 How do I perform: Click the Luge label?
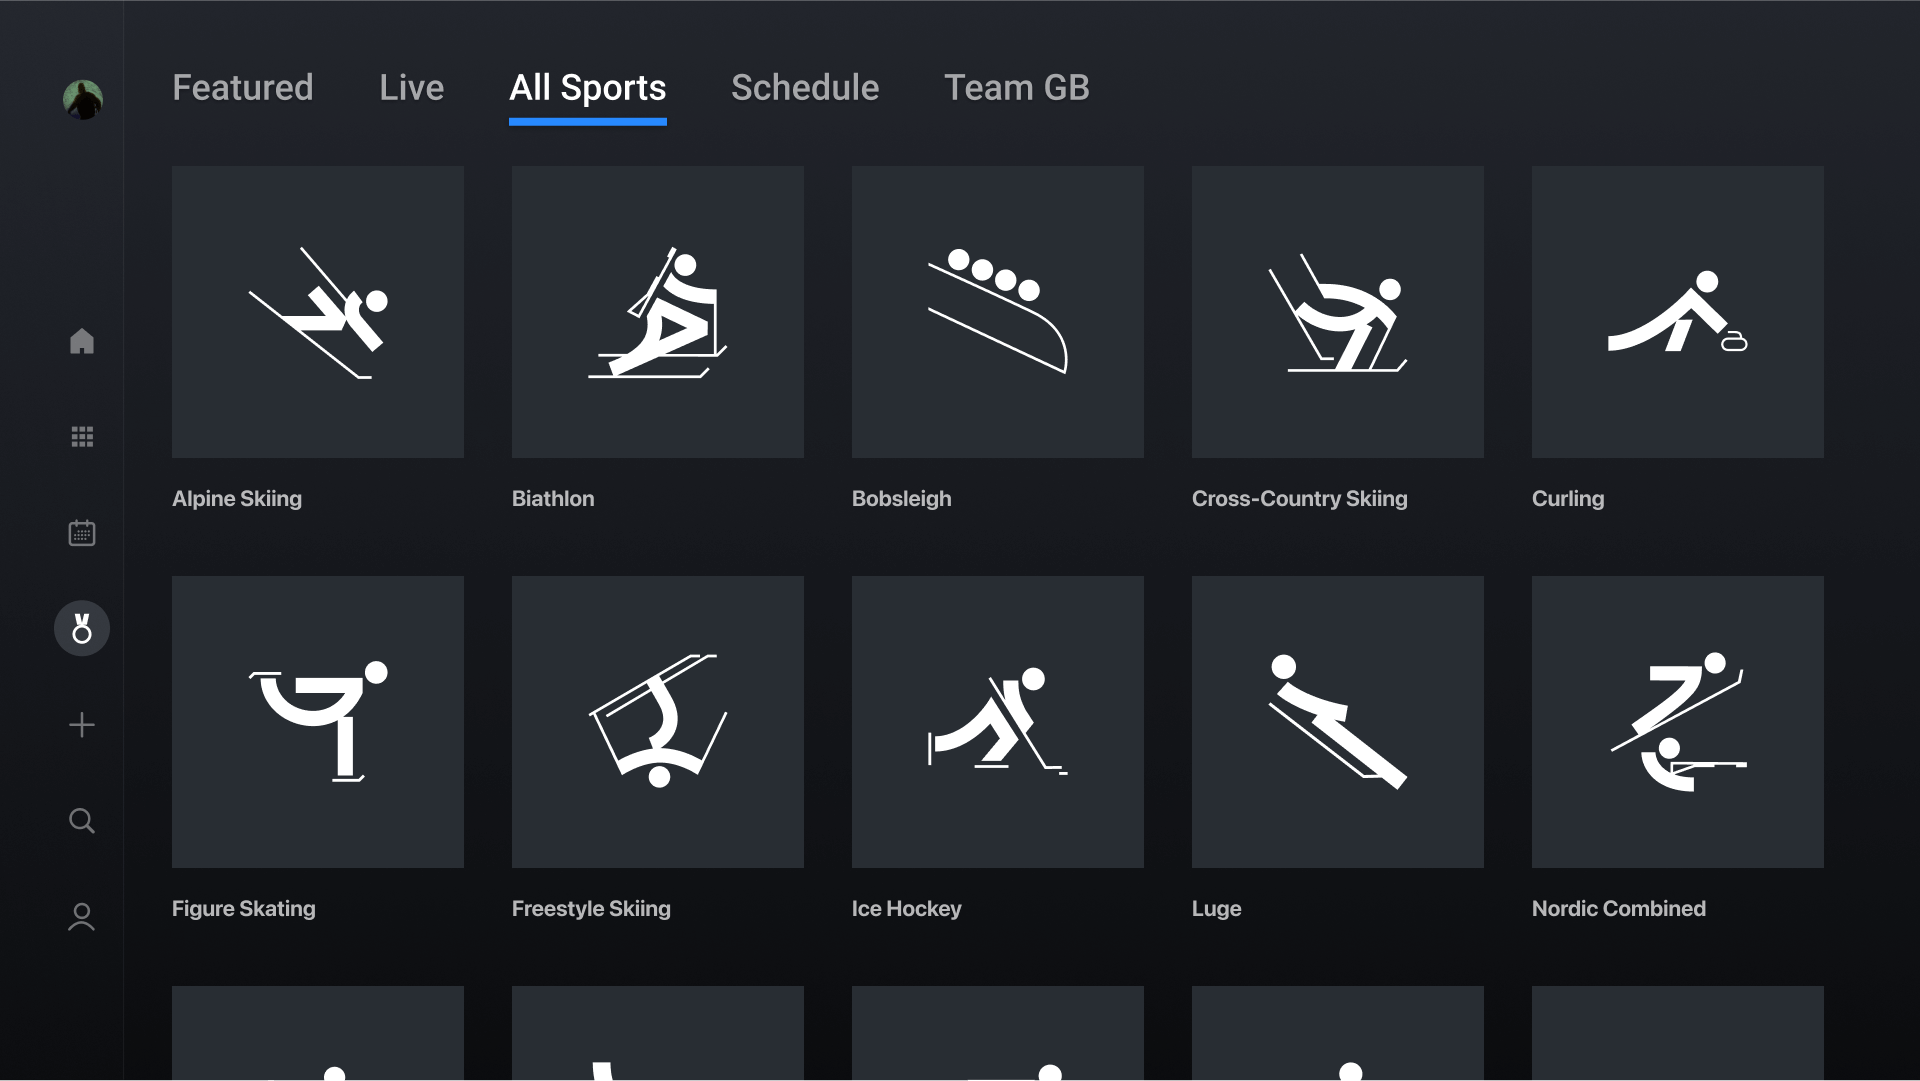1217,909
